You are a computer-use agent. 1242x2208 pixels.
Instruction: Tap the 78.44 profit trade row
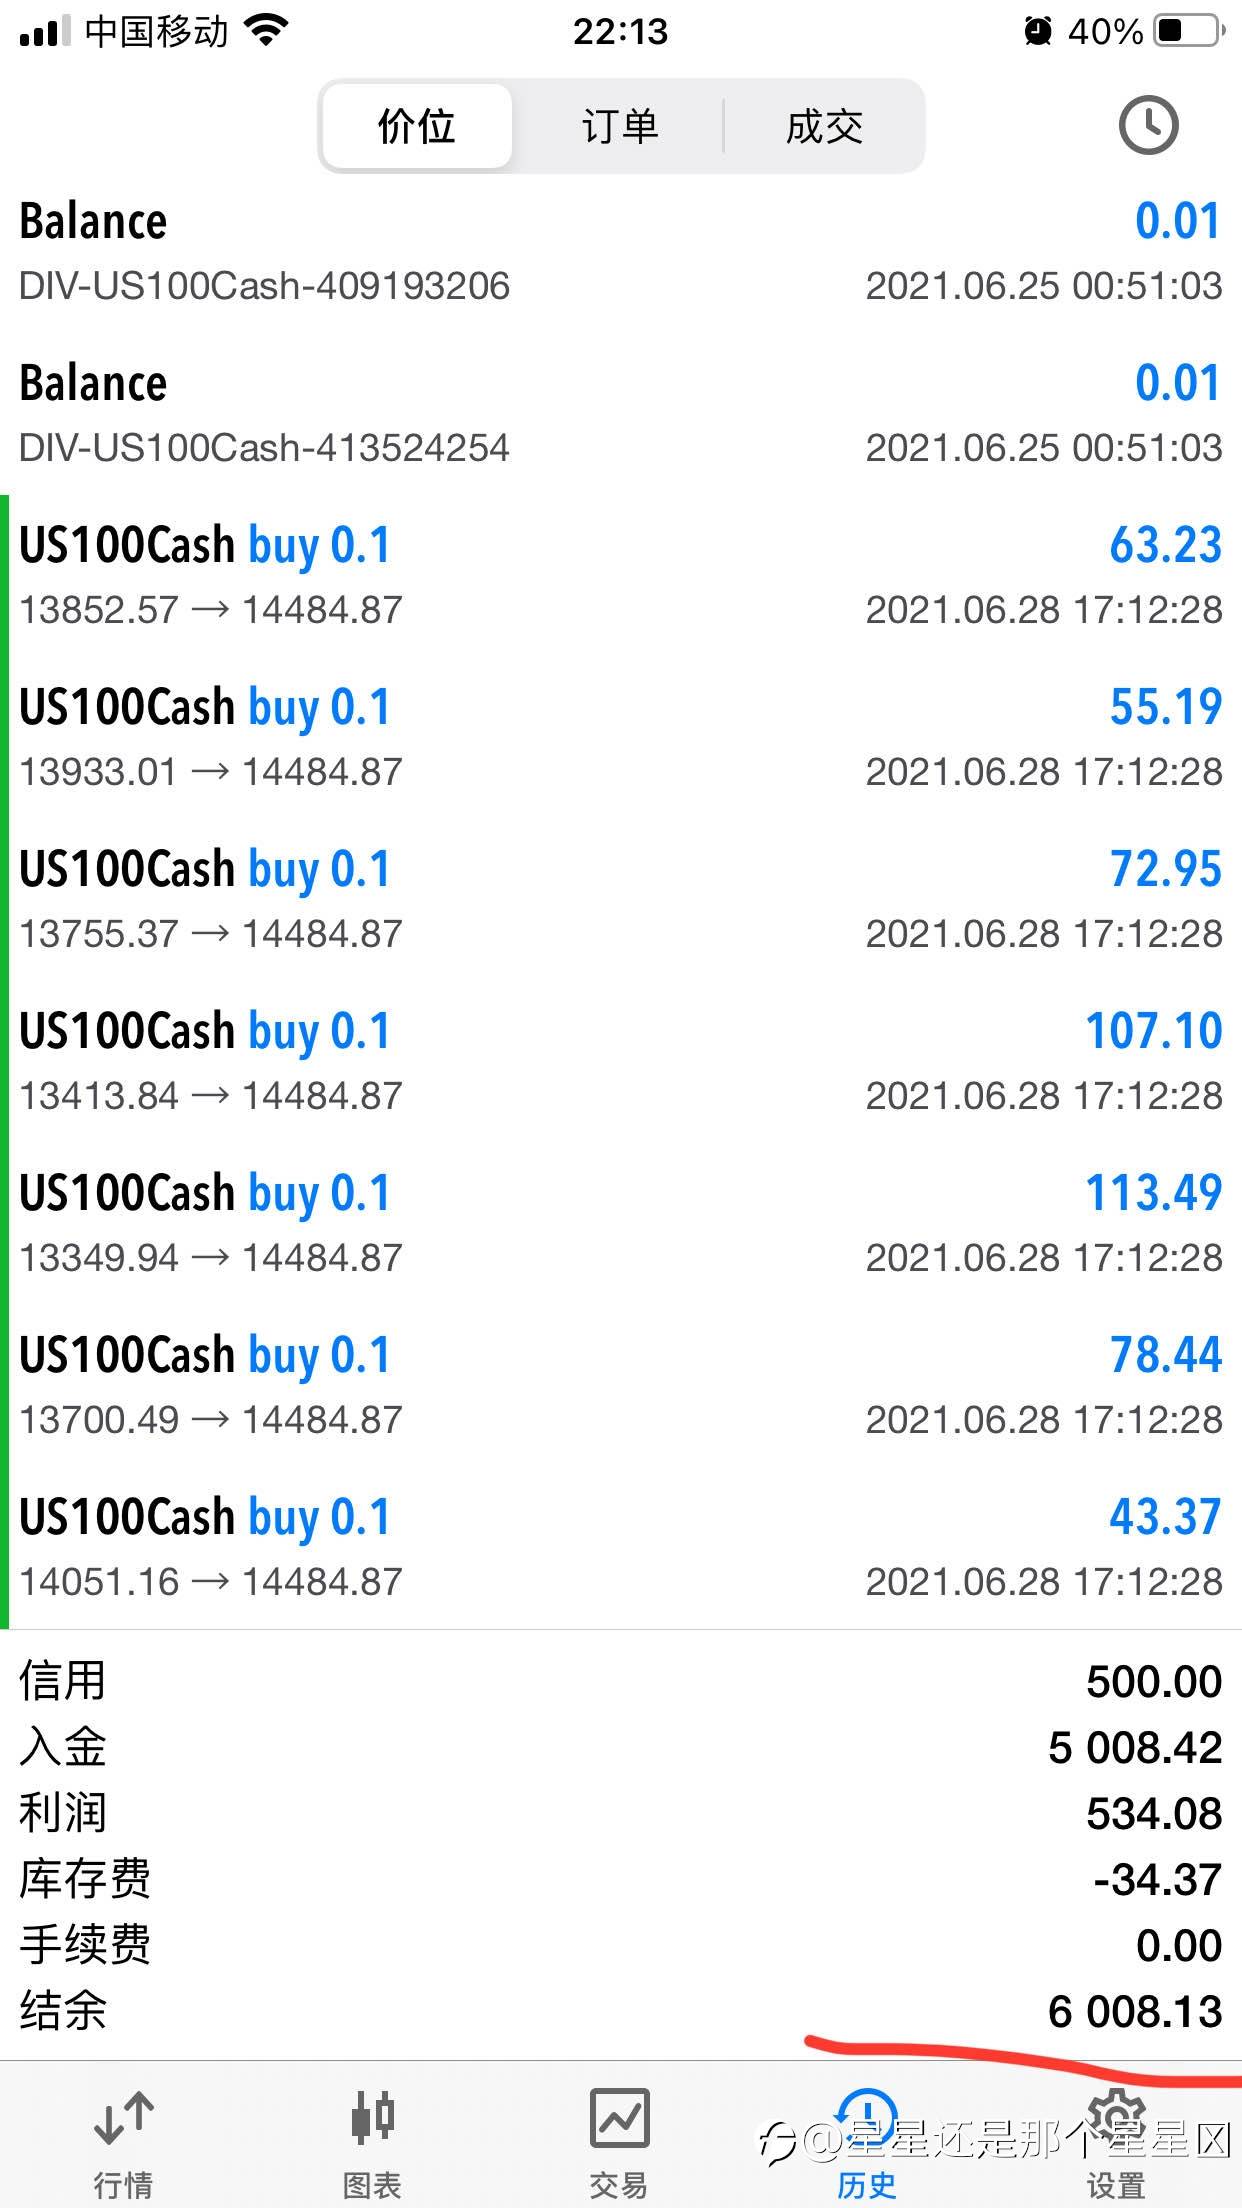(x=621, y=1386)
